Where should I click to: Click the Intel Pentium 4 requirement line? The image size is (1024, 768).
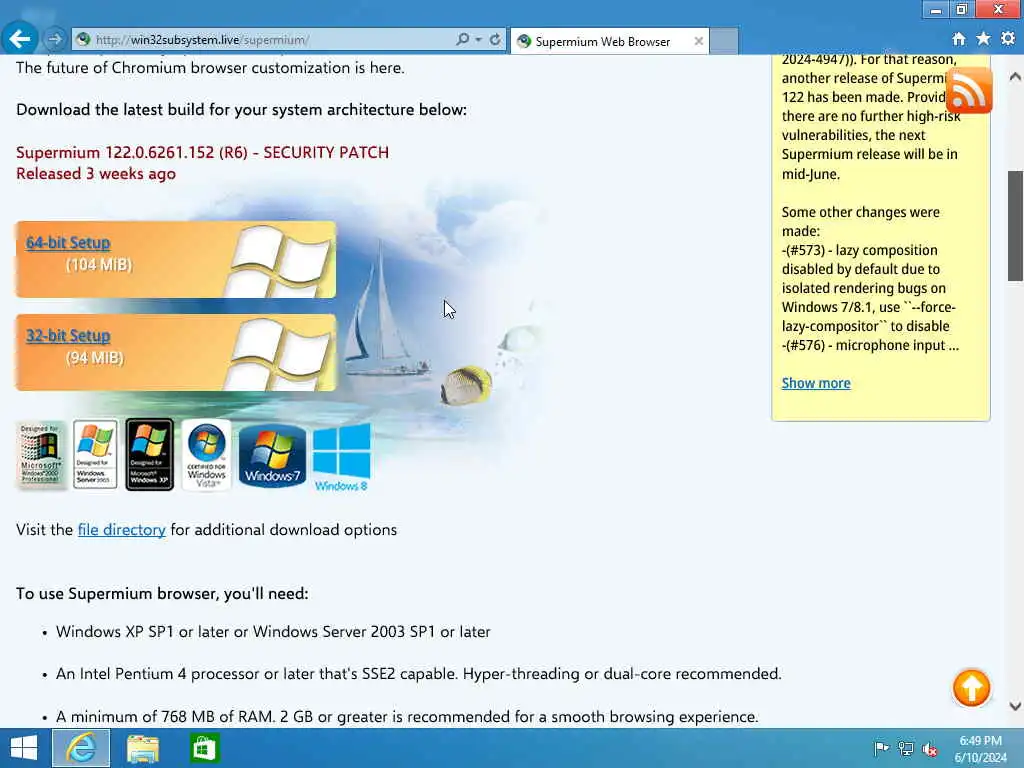click(x=419, y=673)
